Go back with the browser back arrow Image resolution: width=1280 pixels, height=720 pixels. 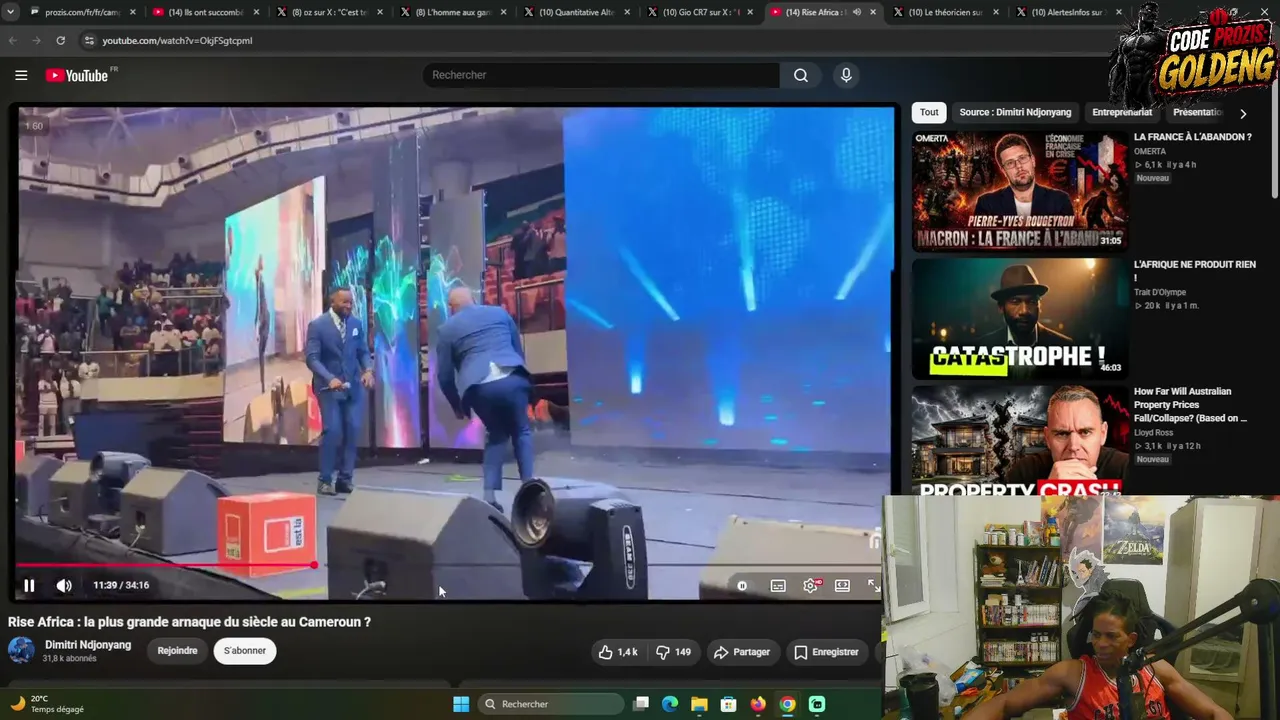13,41
